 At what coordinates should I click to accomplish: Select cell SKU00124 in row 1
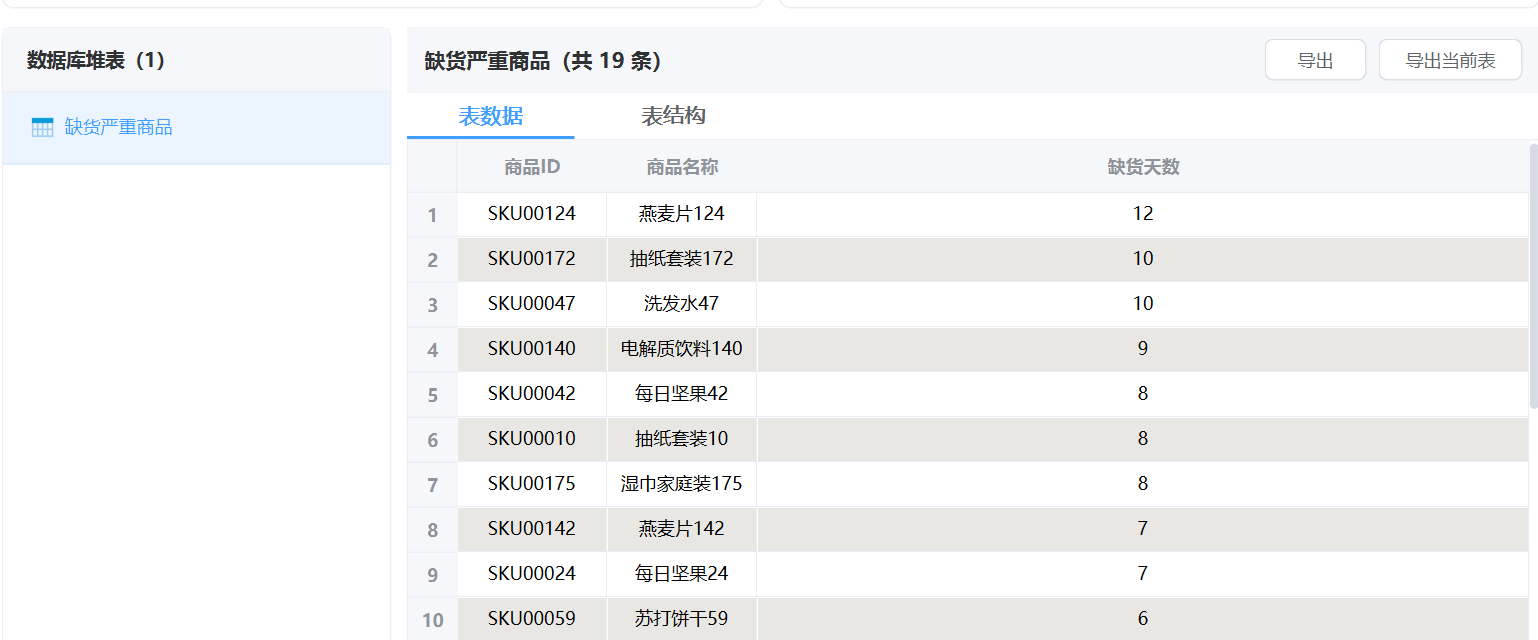pos(532,213)
